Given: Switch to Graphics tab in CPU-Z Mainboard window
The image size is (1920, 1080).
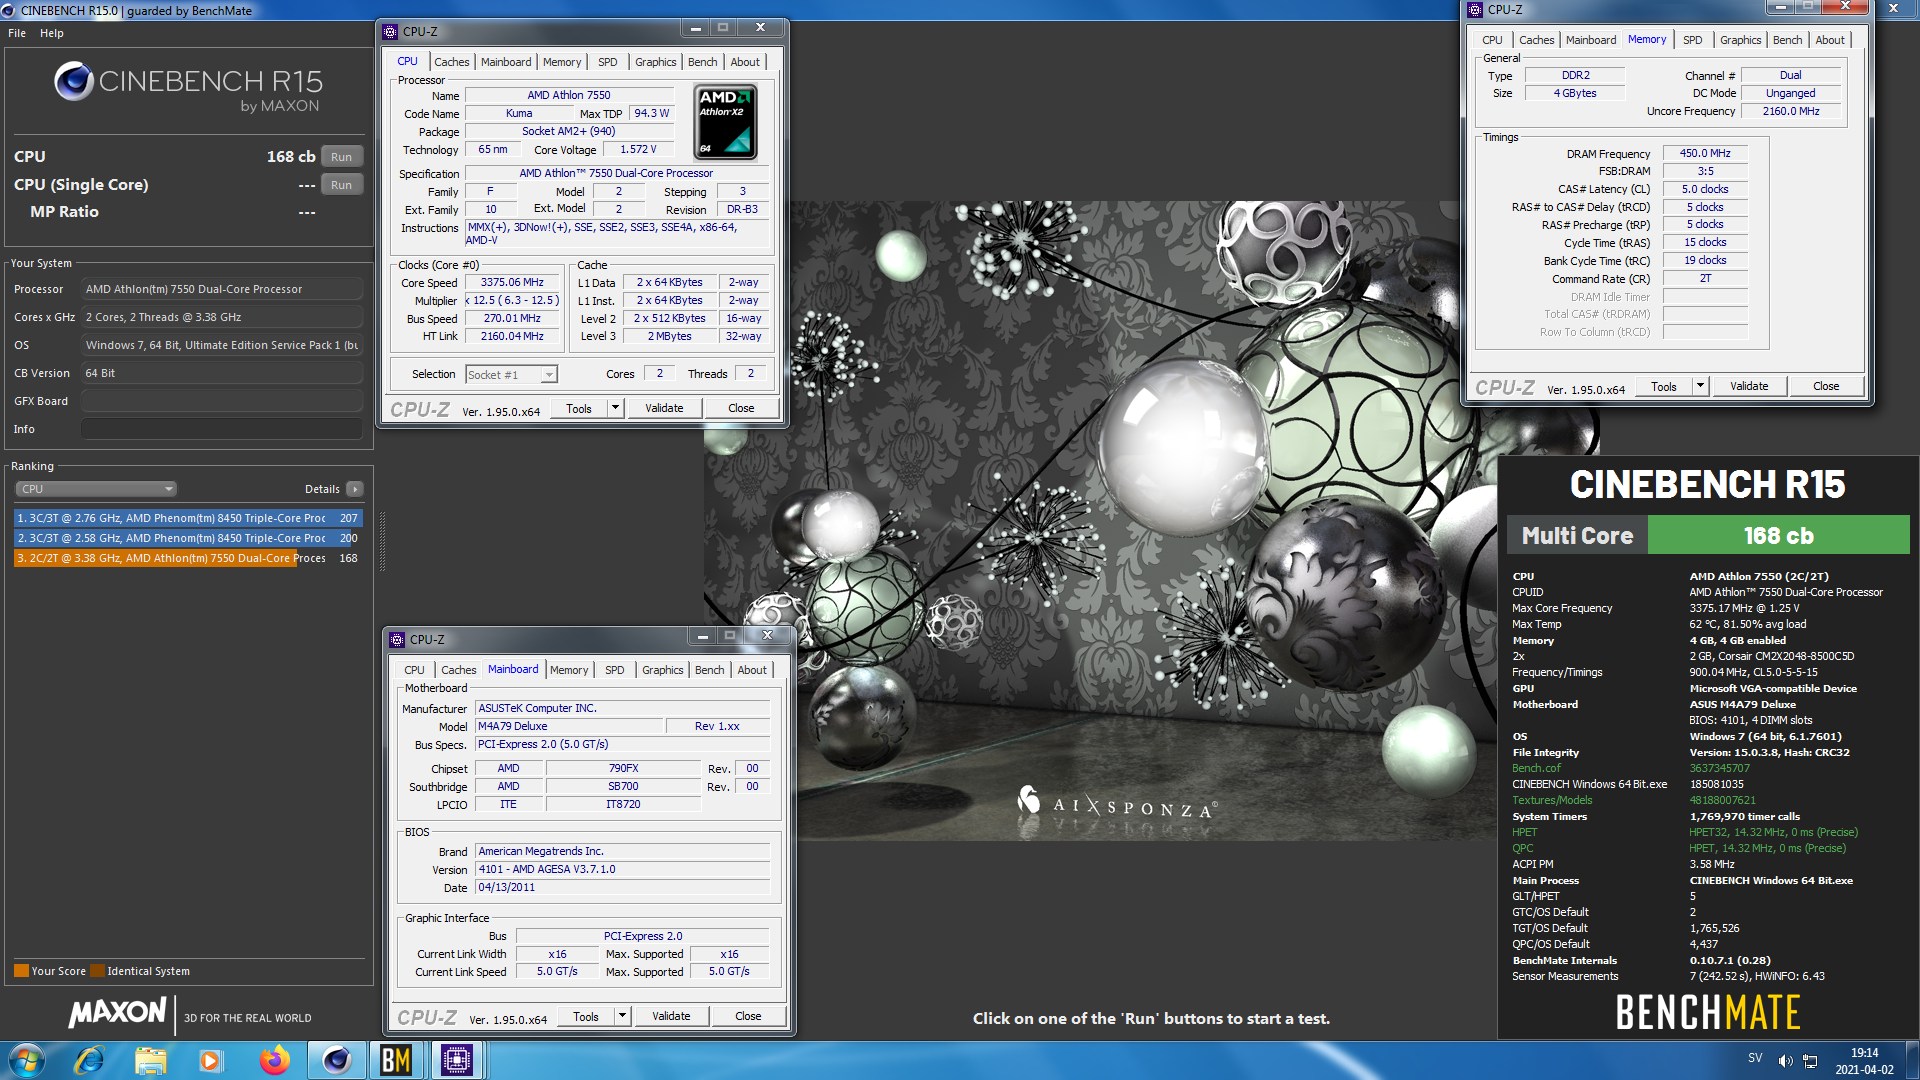Looking at the screenshot, I should coord(663,670).
